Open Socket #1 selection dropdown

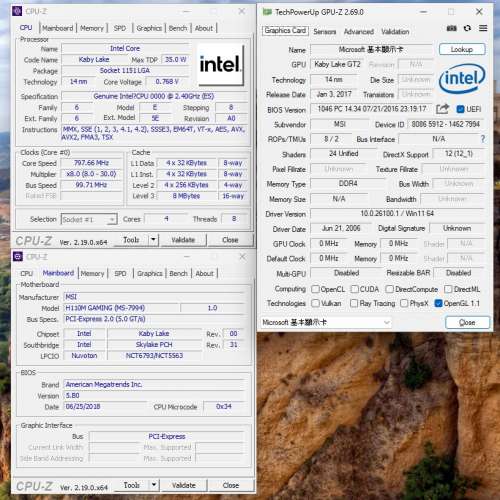tap(89, 219)
